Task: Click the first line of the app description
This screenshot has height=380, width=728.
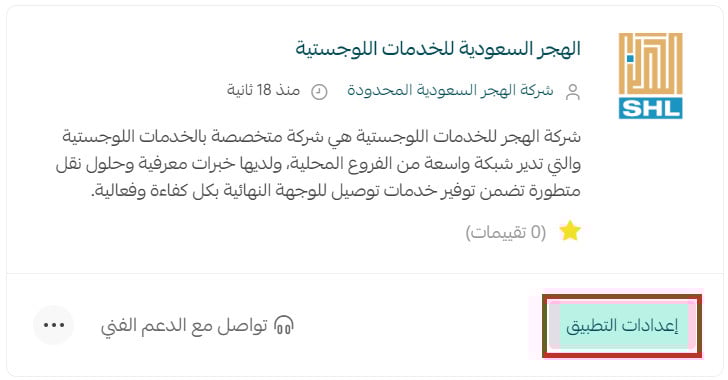Action: pyautogui.click(x=321, y=137)
